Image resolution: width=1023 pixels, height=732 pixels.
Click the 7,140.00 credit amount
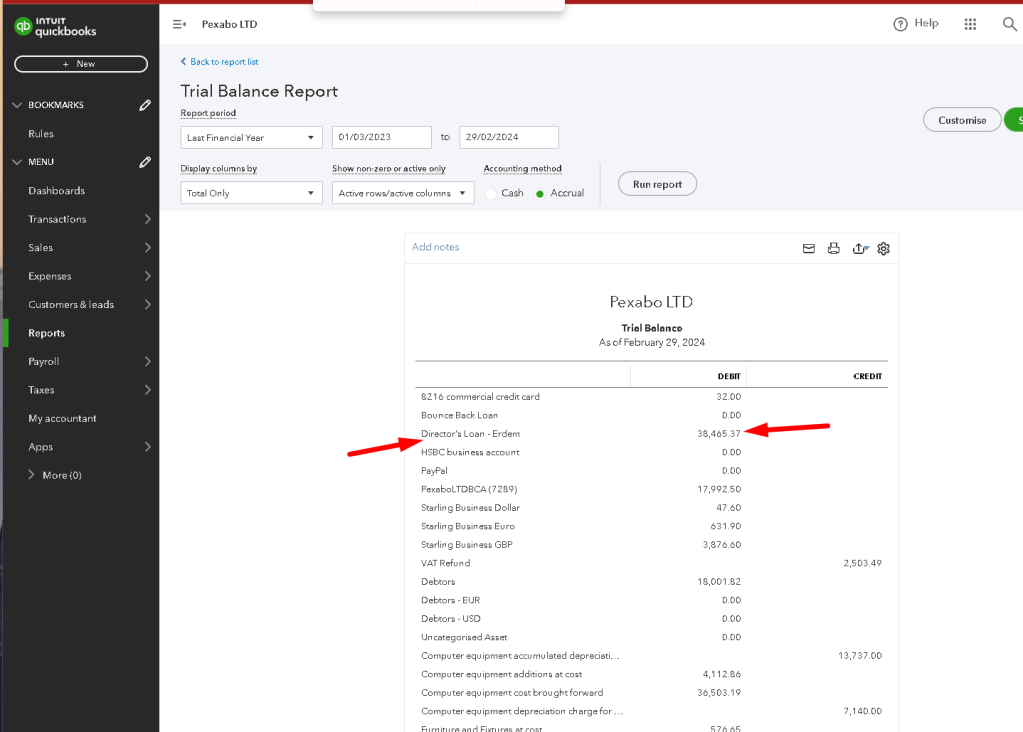click(863, 711)
